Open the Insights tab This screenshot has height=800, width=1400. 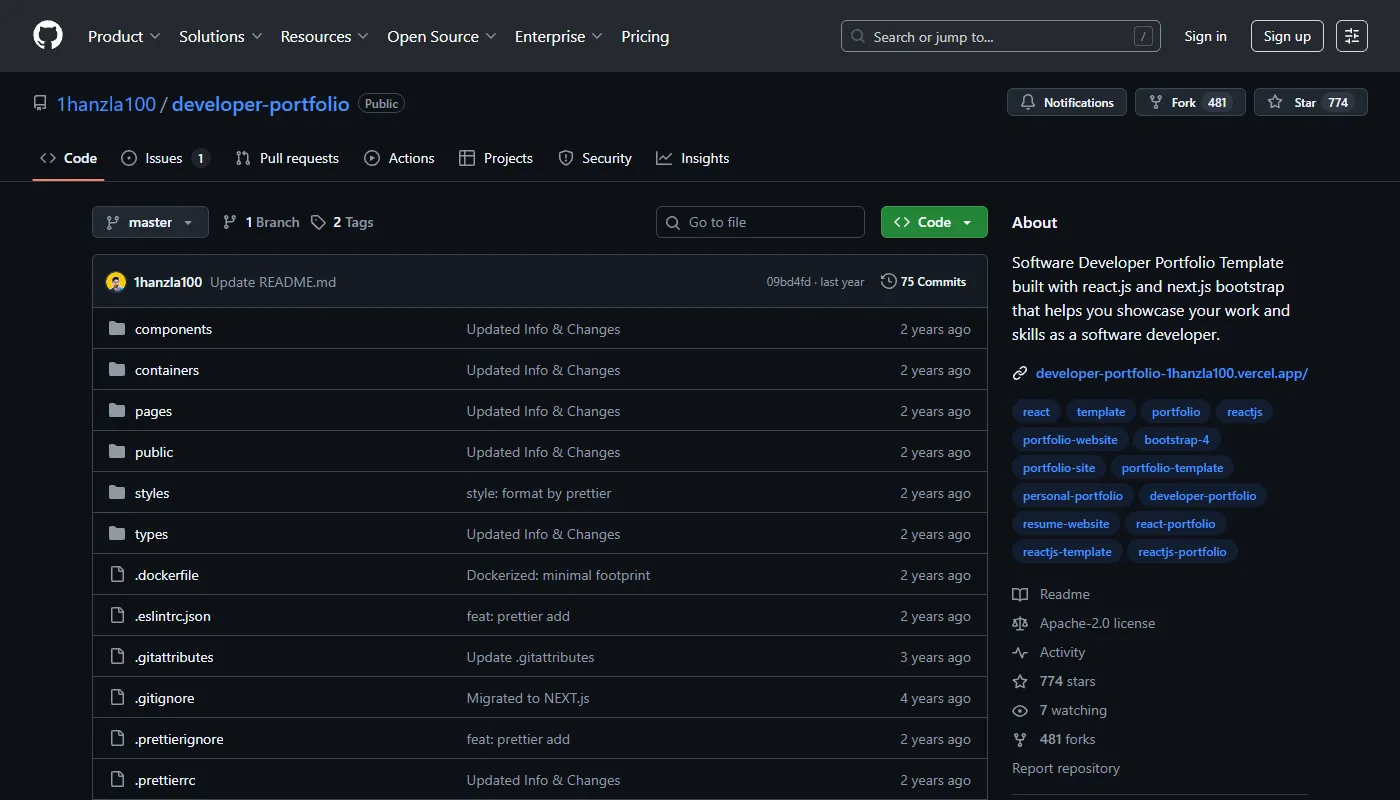[692, 158]
